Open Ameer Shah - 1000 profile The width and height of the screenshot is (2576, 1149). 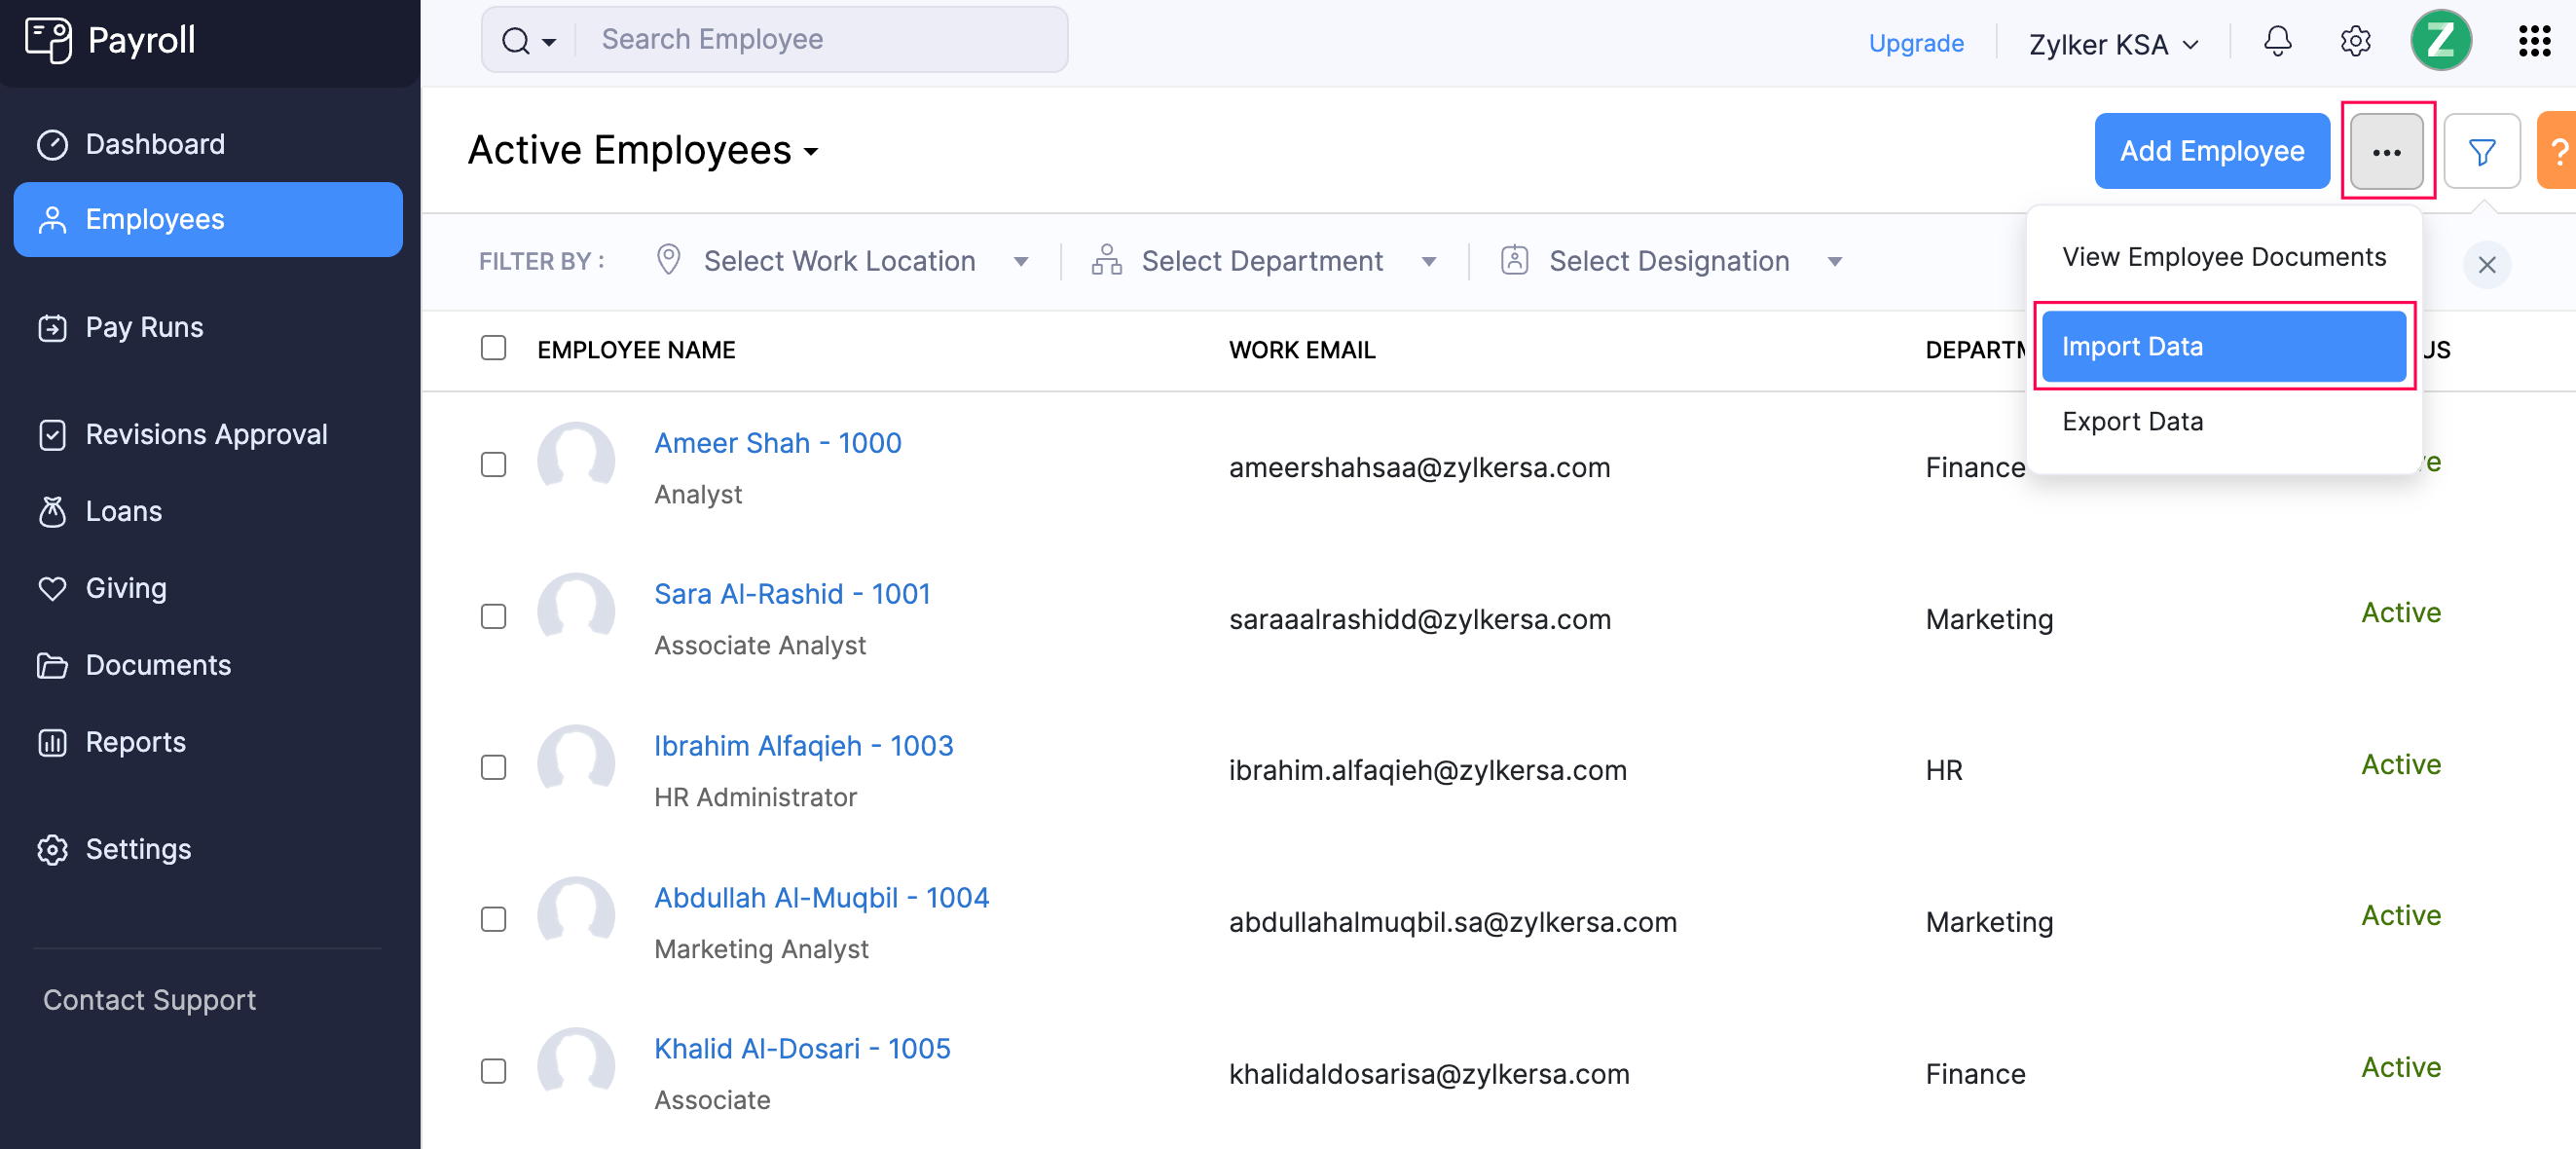click(x=777, y=443)
